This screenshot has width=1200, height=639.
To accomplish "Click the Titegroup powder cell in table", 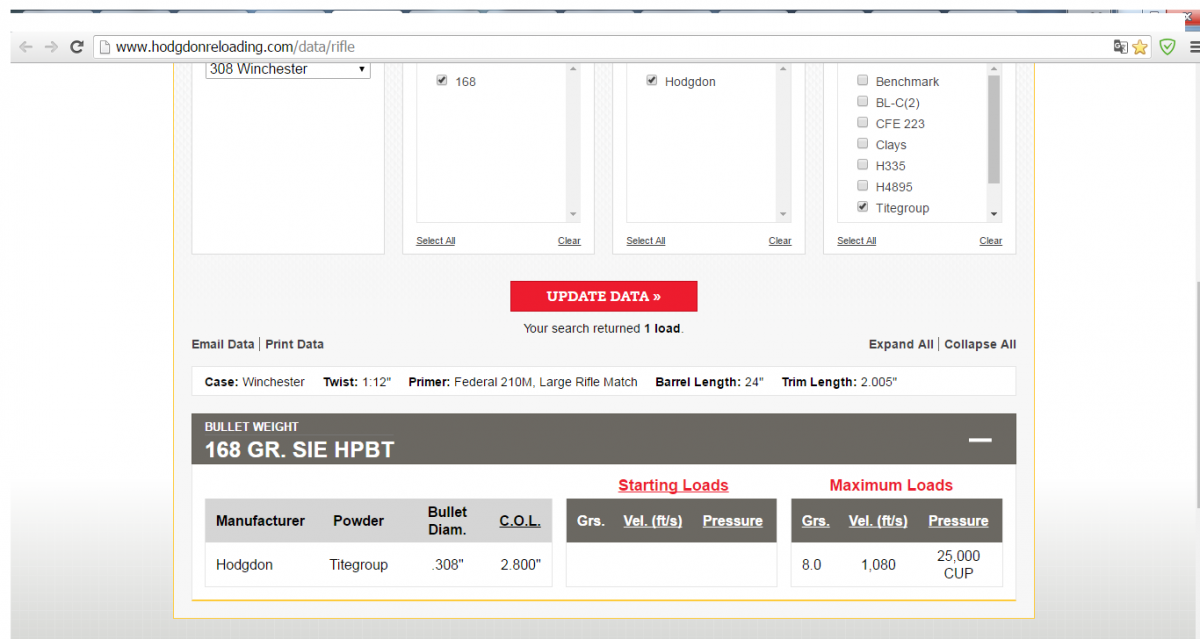I will [x=358, y=565].
